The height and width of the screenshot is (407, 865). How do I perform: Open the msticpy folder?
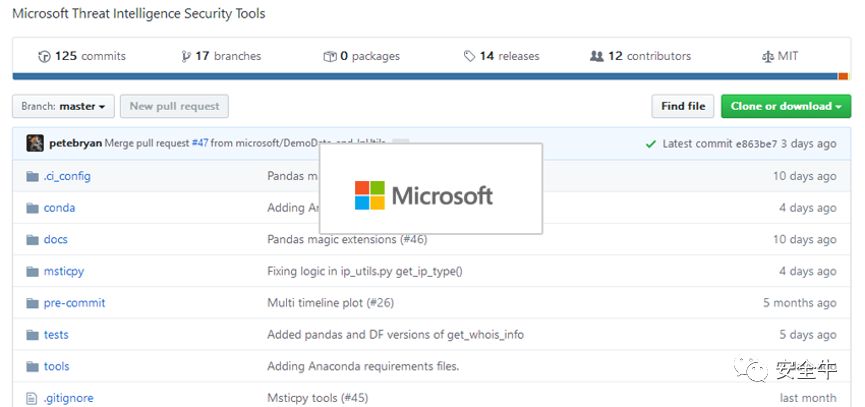(x=64, y=271)
